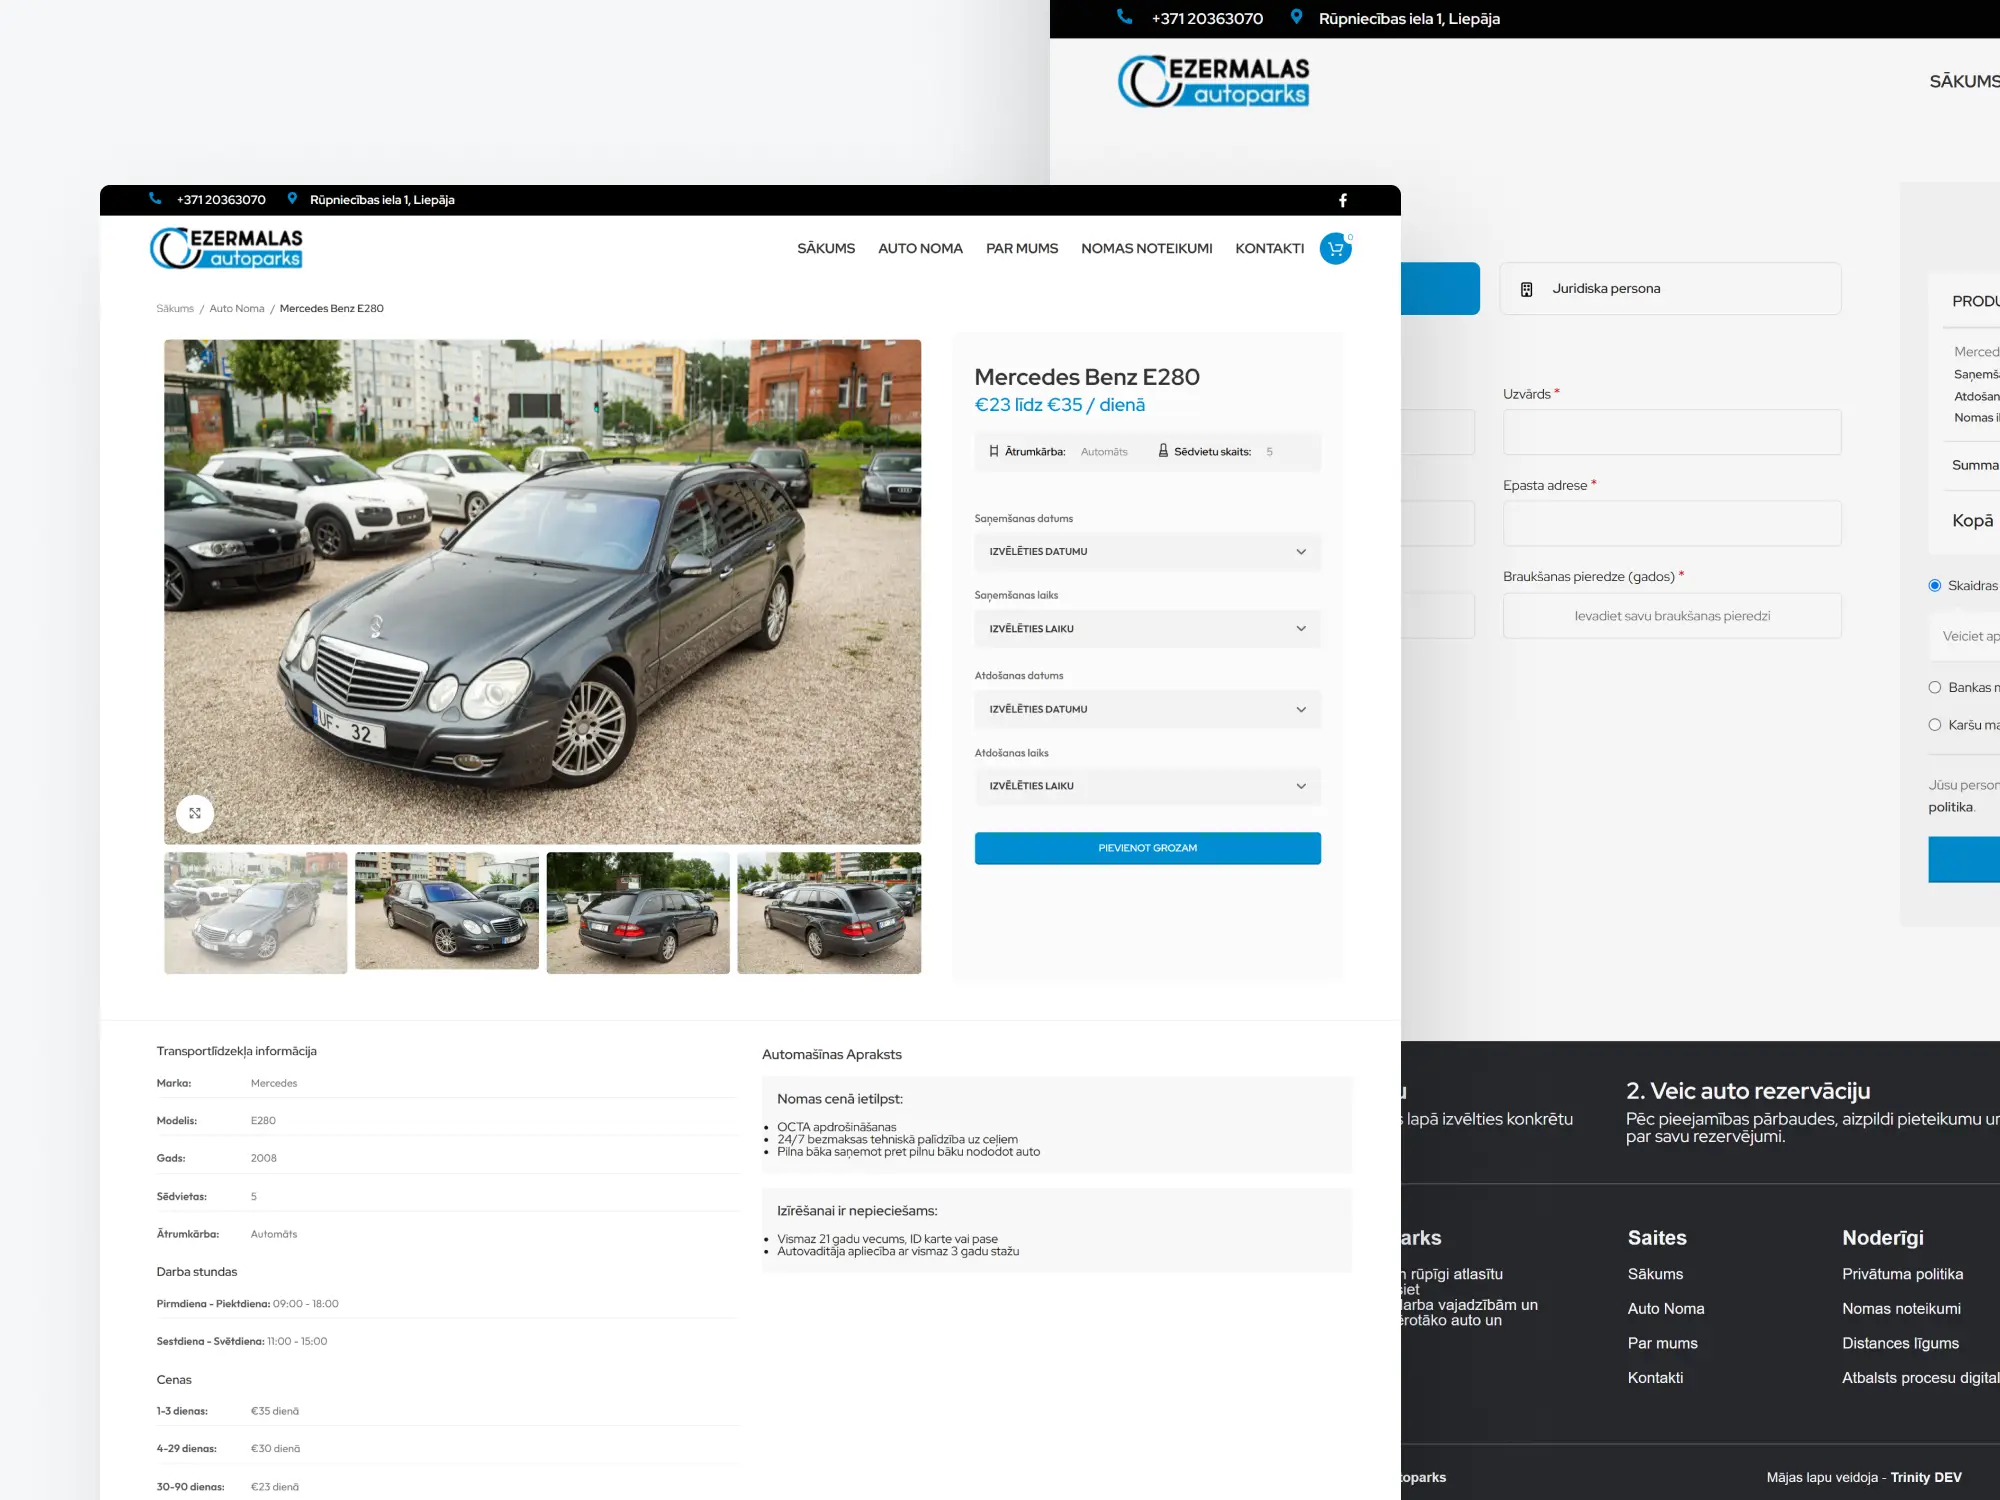
Task: Select the Karšu maksājums option
Action: point(1934,724)
